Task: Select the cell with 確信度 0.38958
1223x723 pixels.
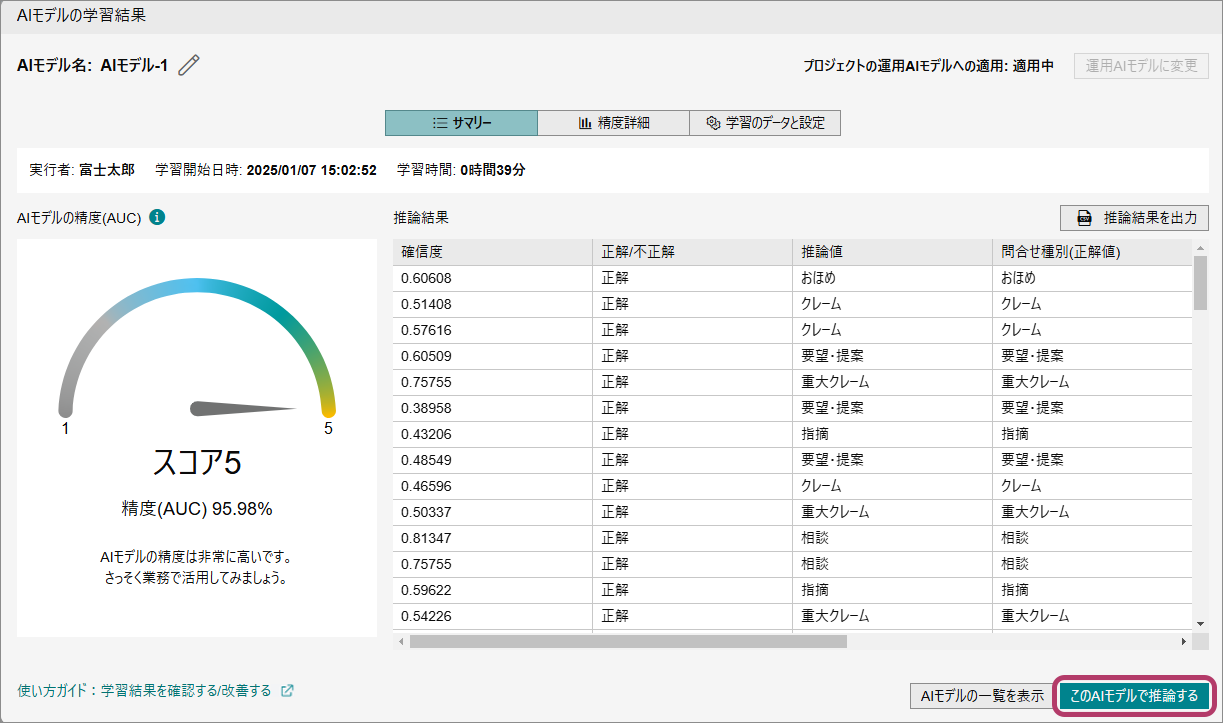Action: [492, 408]
